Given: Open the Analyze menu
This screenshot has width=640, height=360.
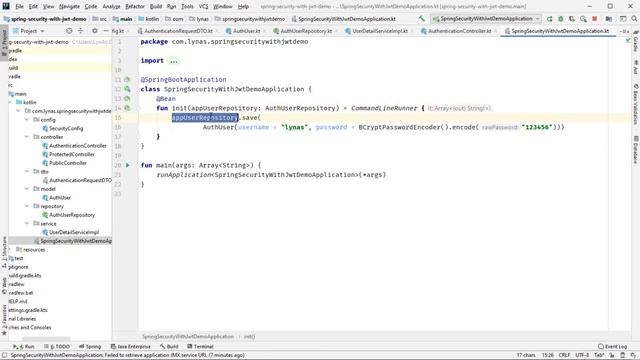Looking at the screenshot, I should point(111,7).
